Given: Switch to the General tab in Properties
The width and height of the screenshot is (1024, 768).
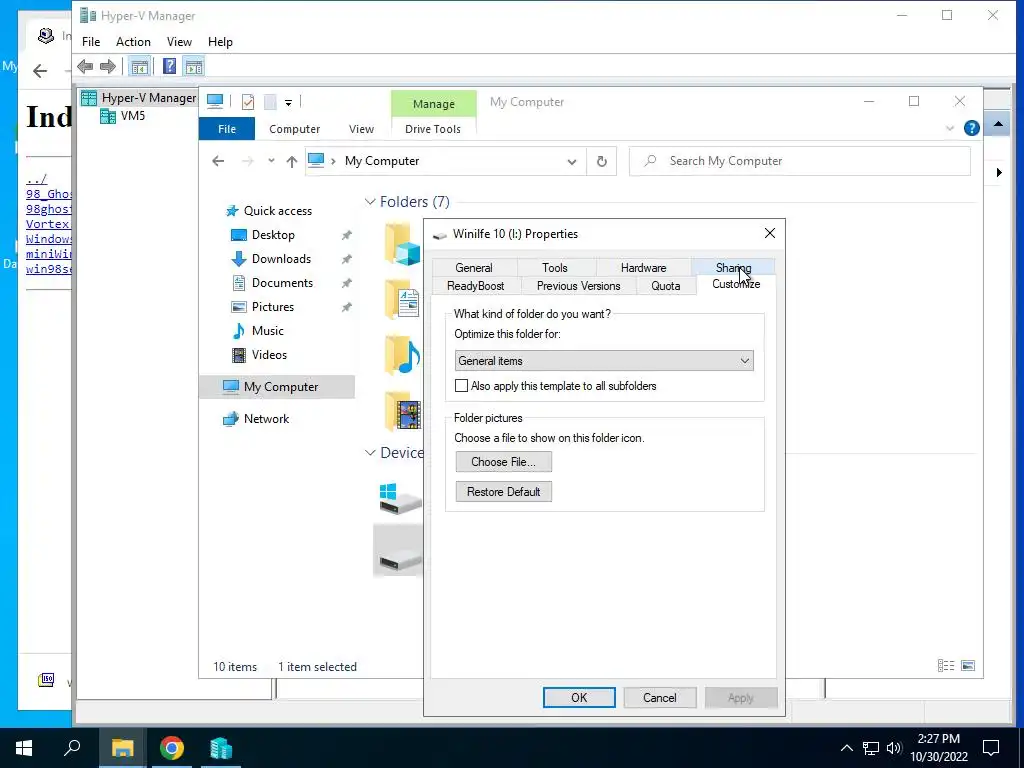Looking at the screenshot, I should 474,268.
